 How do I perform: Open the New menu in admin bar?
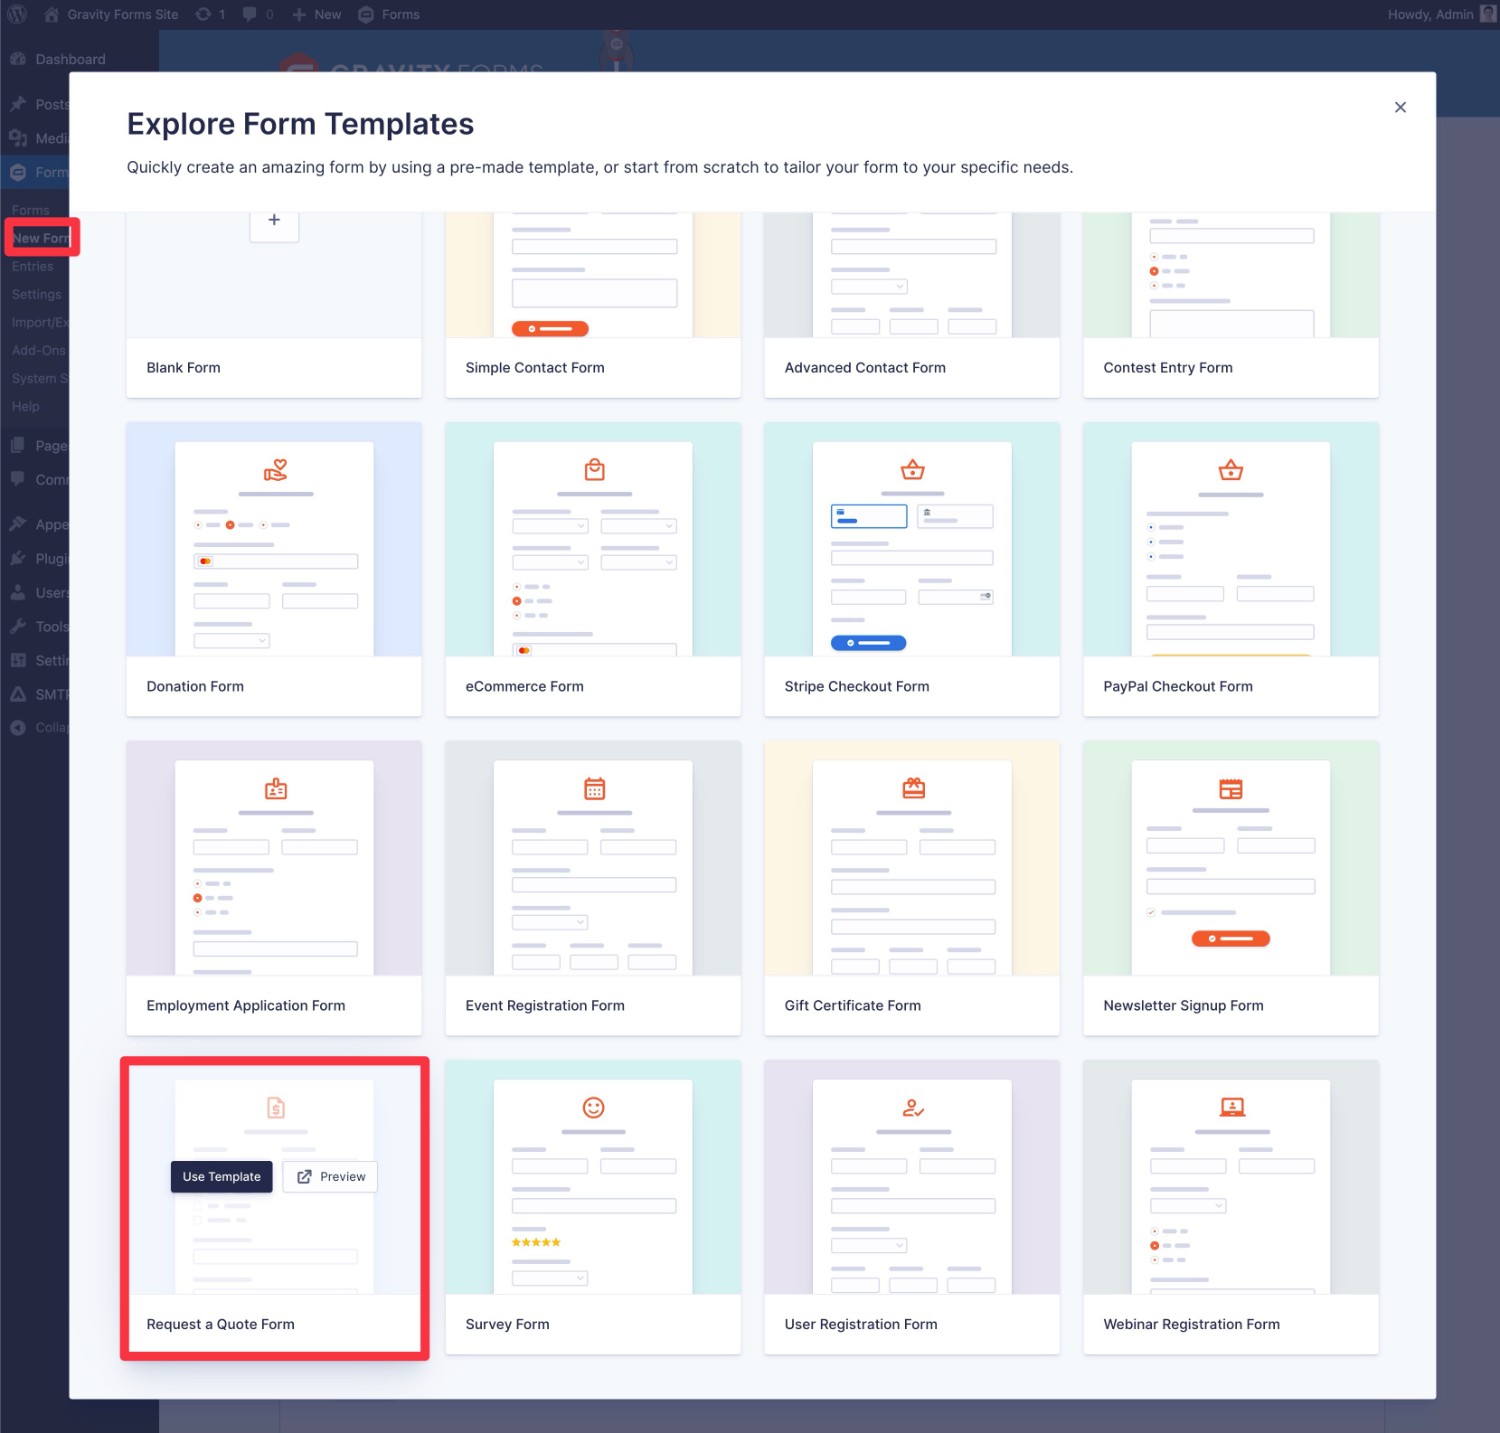[x=316, y=14]
